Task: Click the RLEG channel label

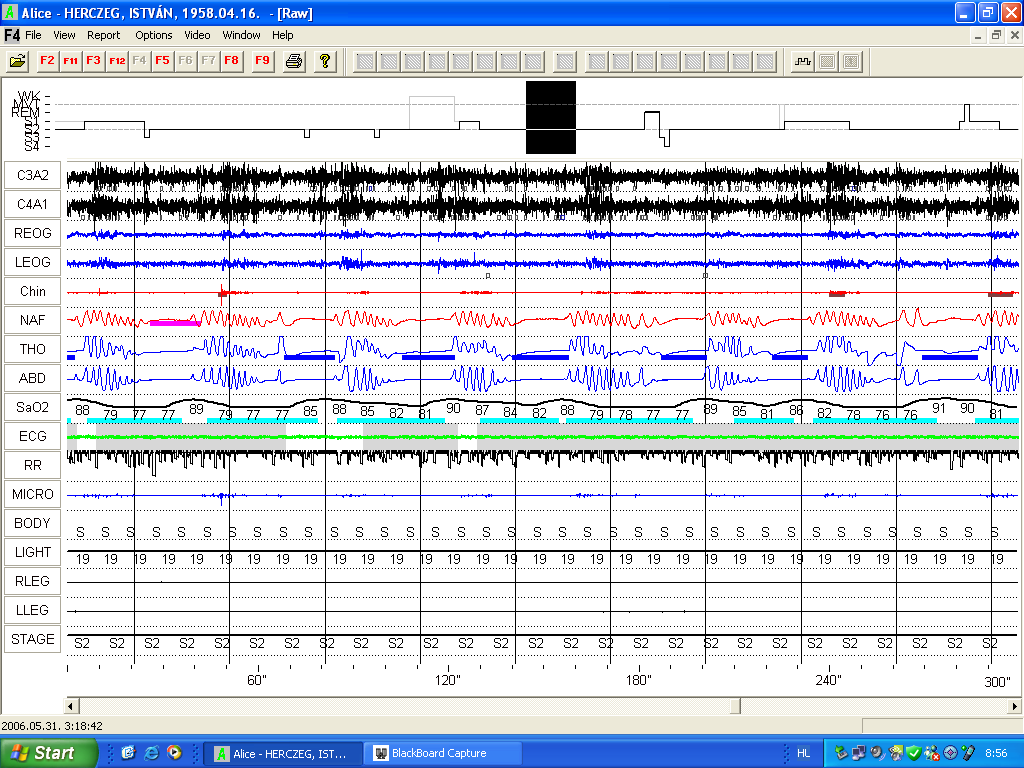Action: (33, 581)
